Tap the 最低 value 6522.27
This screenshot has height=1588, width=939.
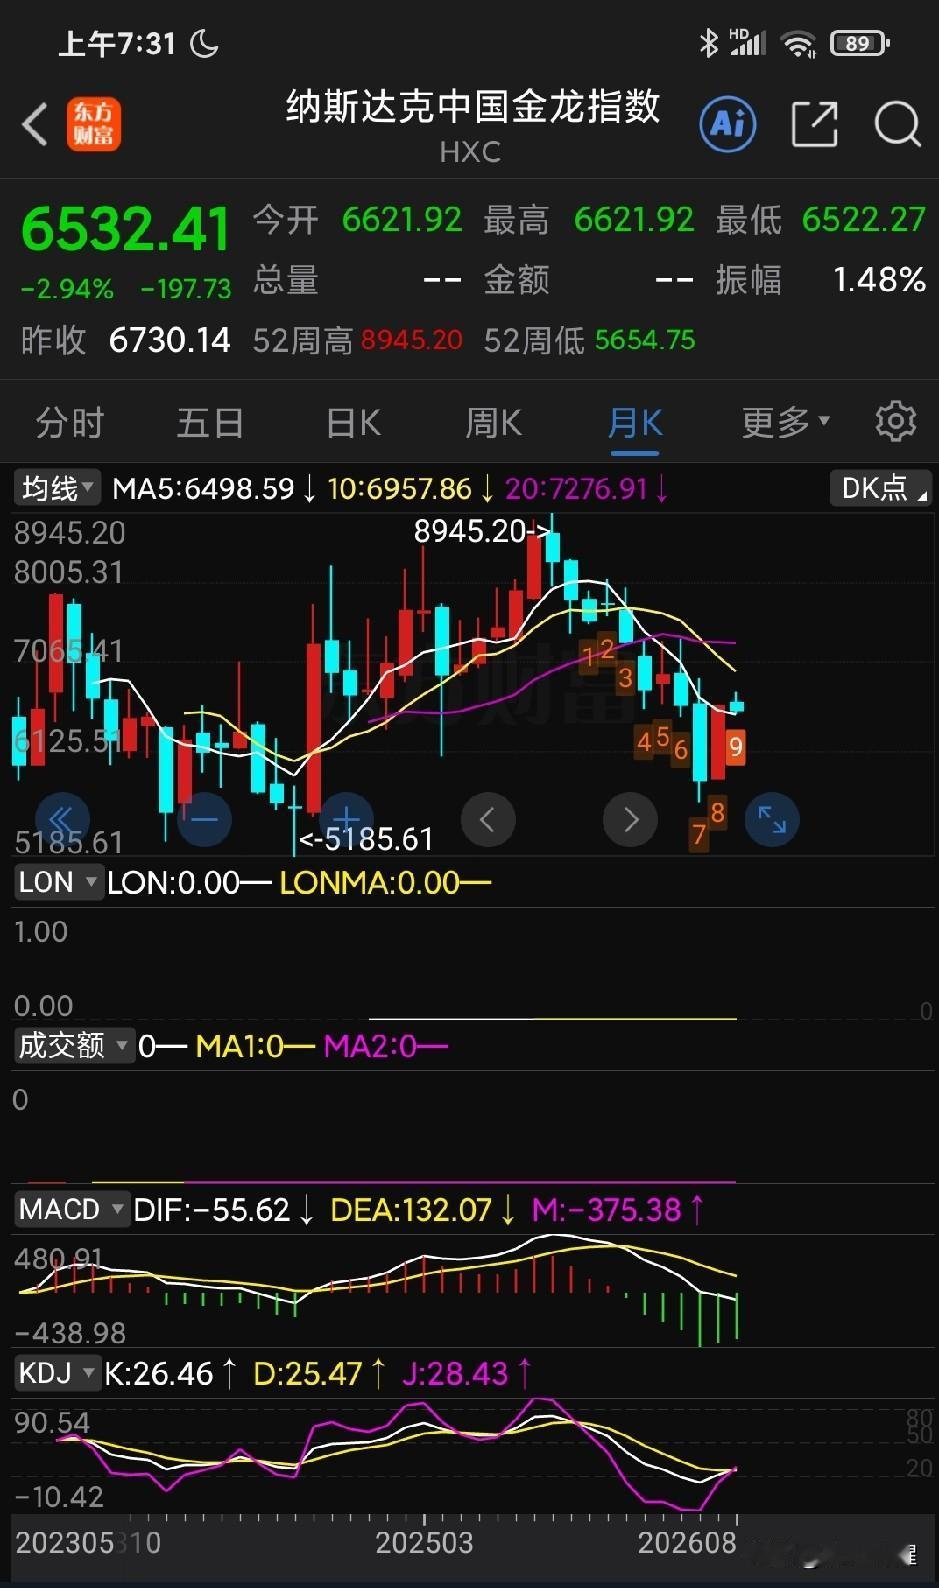tap(864, 219)
